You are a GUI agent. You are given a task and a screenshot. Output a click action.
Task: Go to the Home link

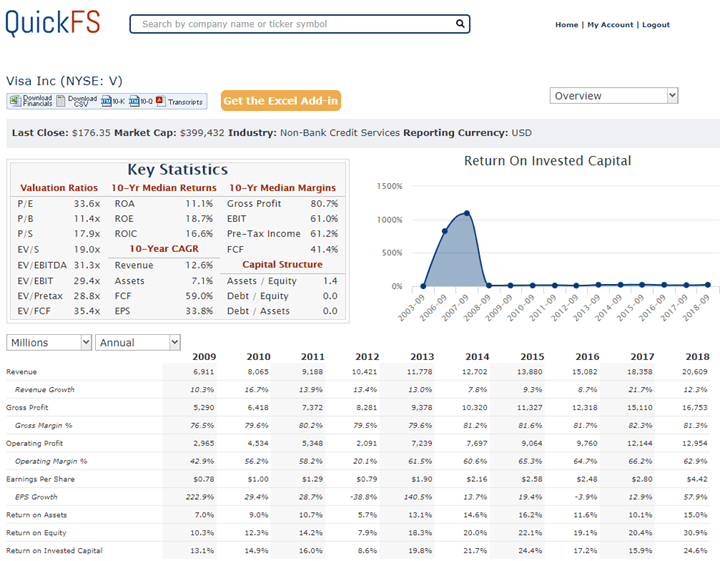pyautogui.click(x=566, y=25)
